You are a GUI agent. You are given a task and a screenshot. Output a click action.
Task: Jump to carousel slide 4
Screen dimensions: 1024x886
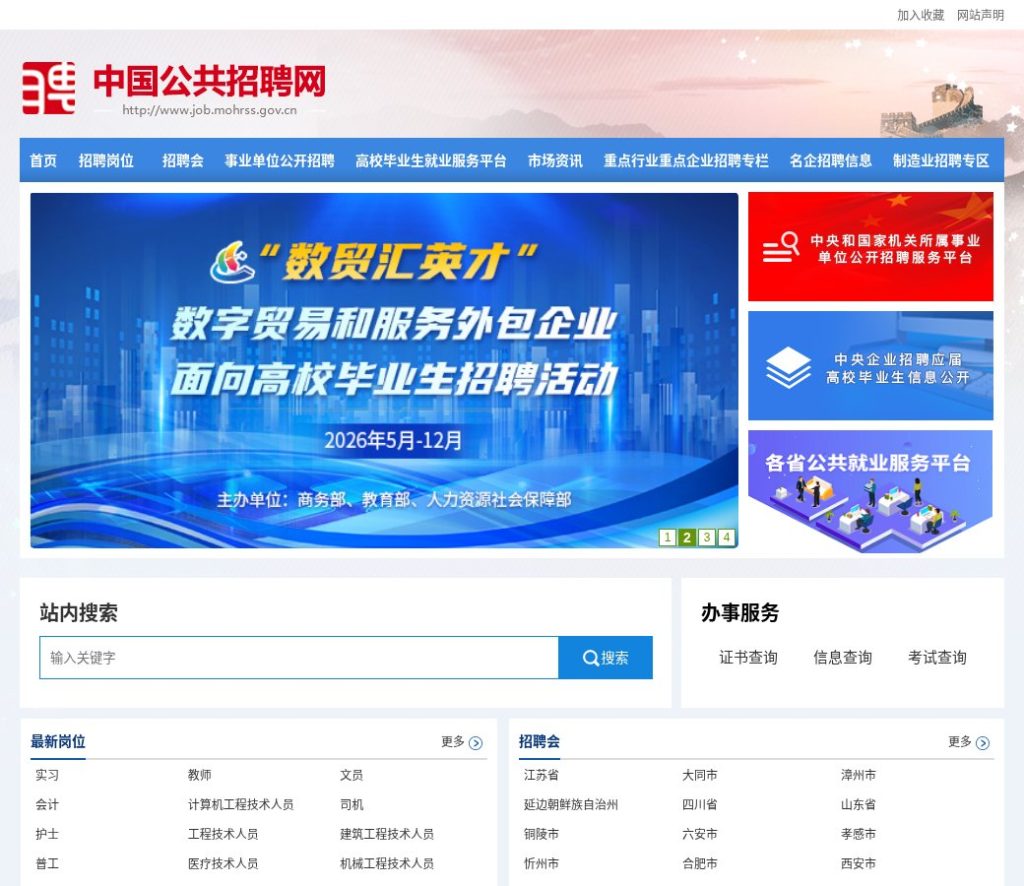pos(726,537)
